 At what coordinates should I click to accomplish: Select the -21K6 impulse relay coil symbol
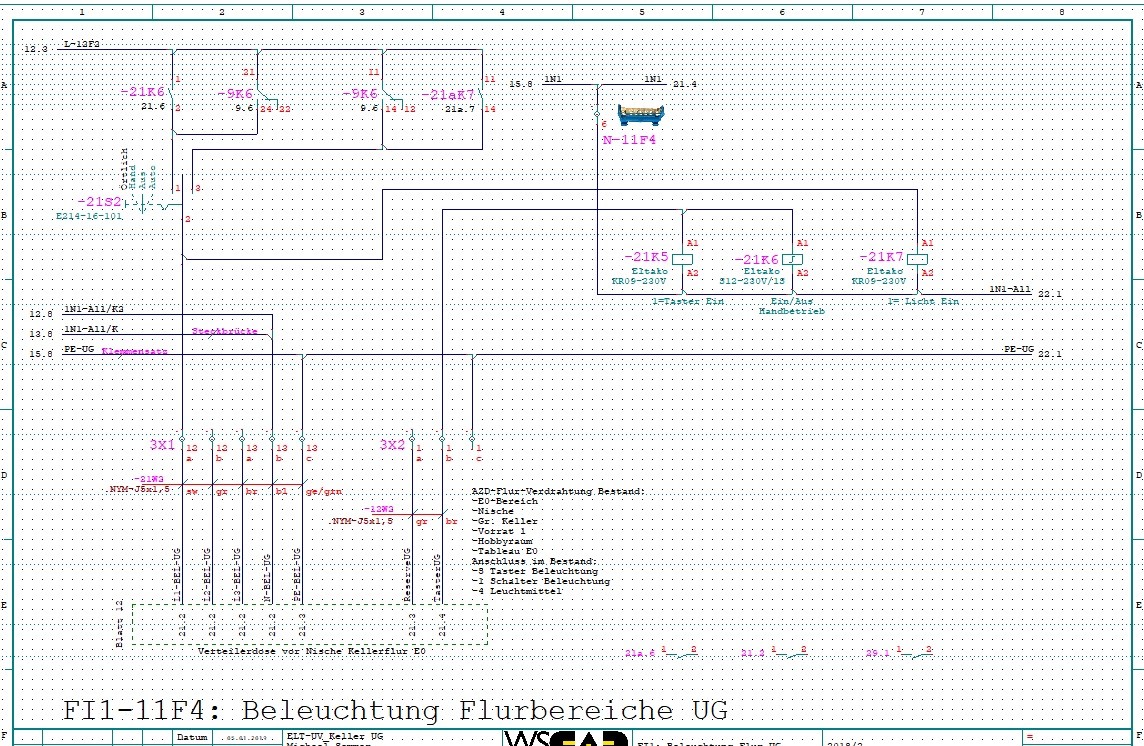[792, 259]
